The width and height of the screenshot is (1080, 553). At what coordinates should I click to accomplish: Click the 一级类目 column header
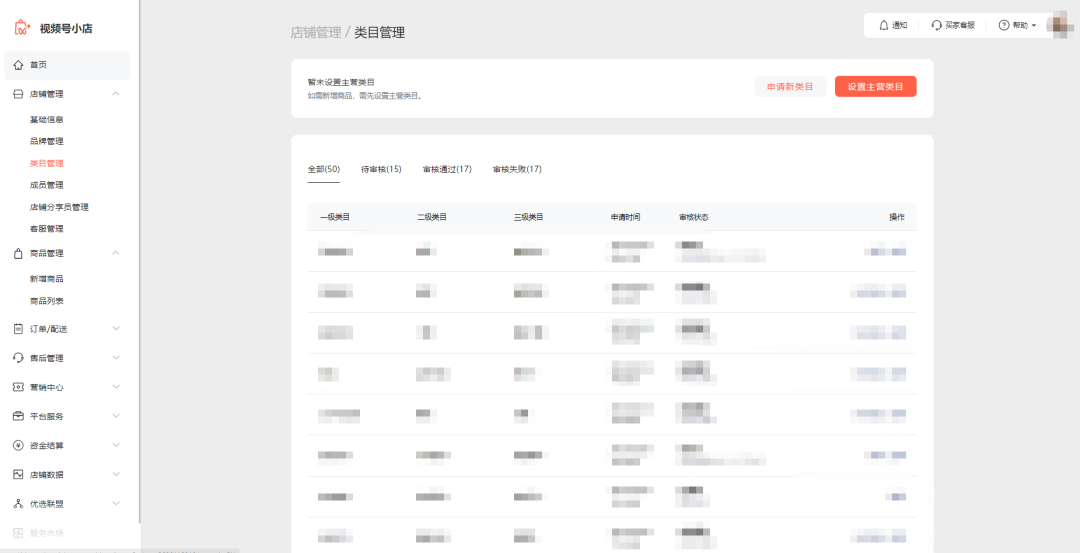click(x=335, y=217)
